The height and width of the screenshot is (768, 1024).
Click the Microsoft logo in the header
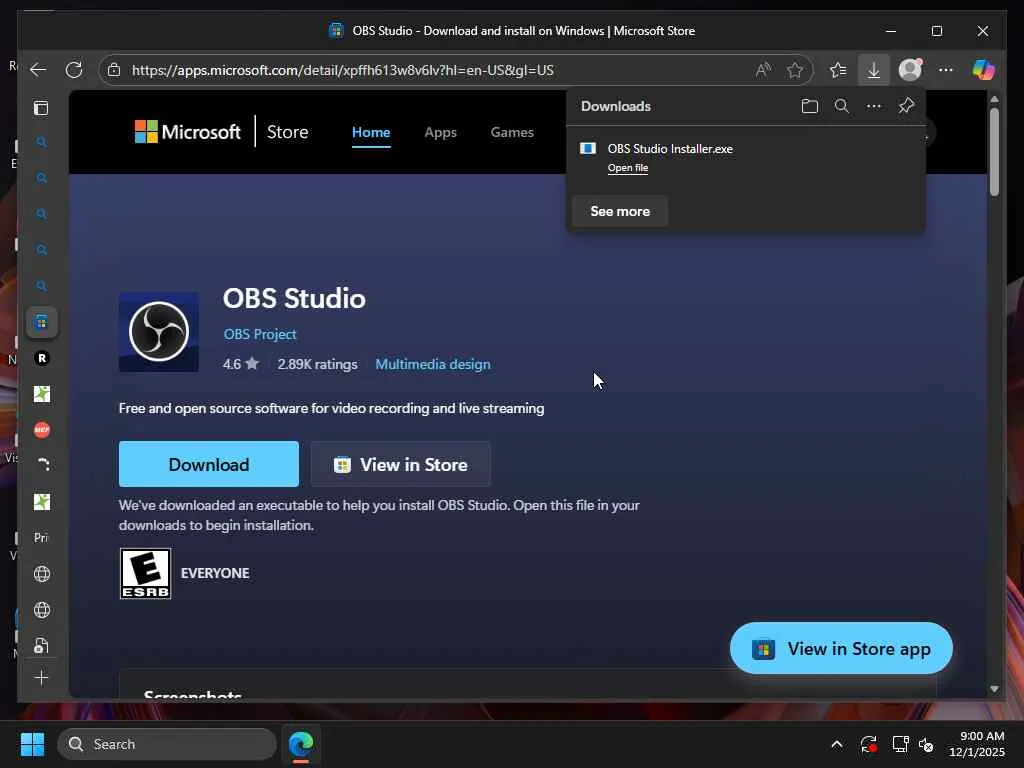pyautogui.click(x=187, y=131)
